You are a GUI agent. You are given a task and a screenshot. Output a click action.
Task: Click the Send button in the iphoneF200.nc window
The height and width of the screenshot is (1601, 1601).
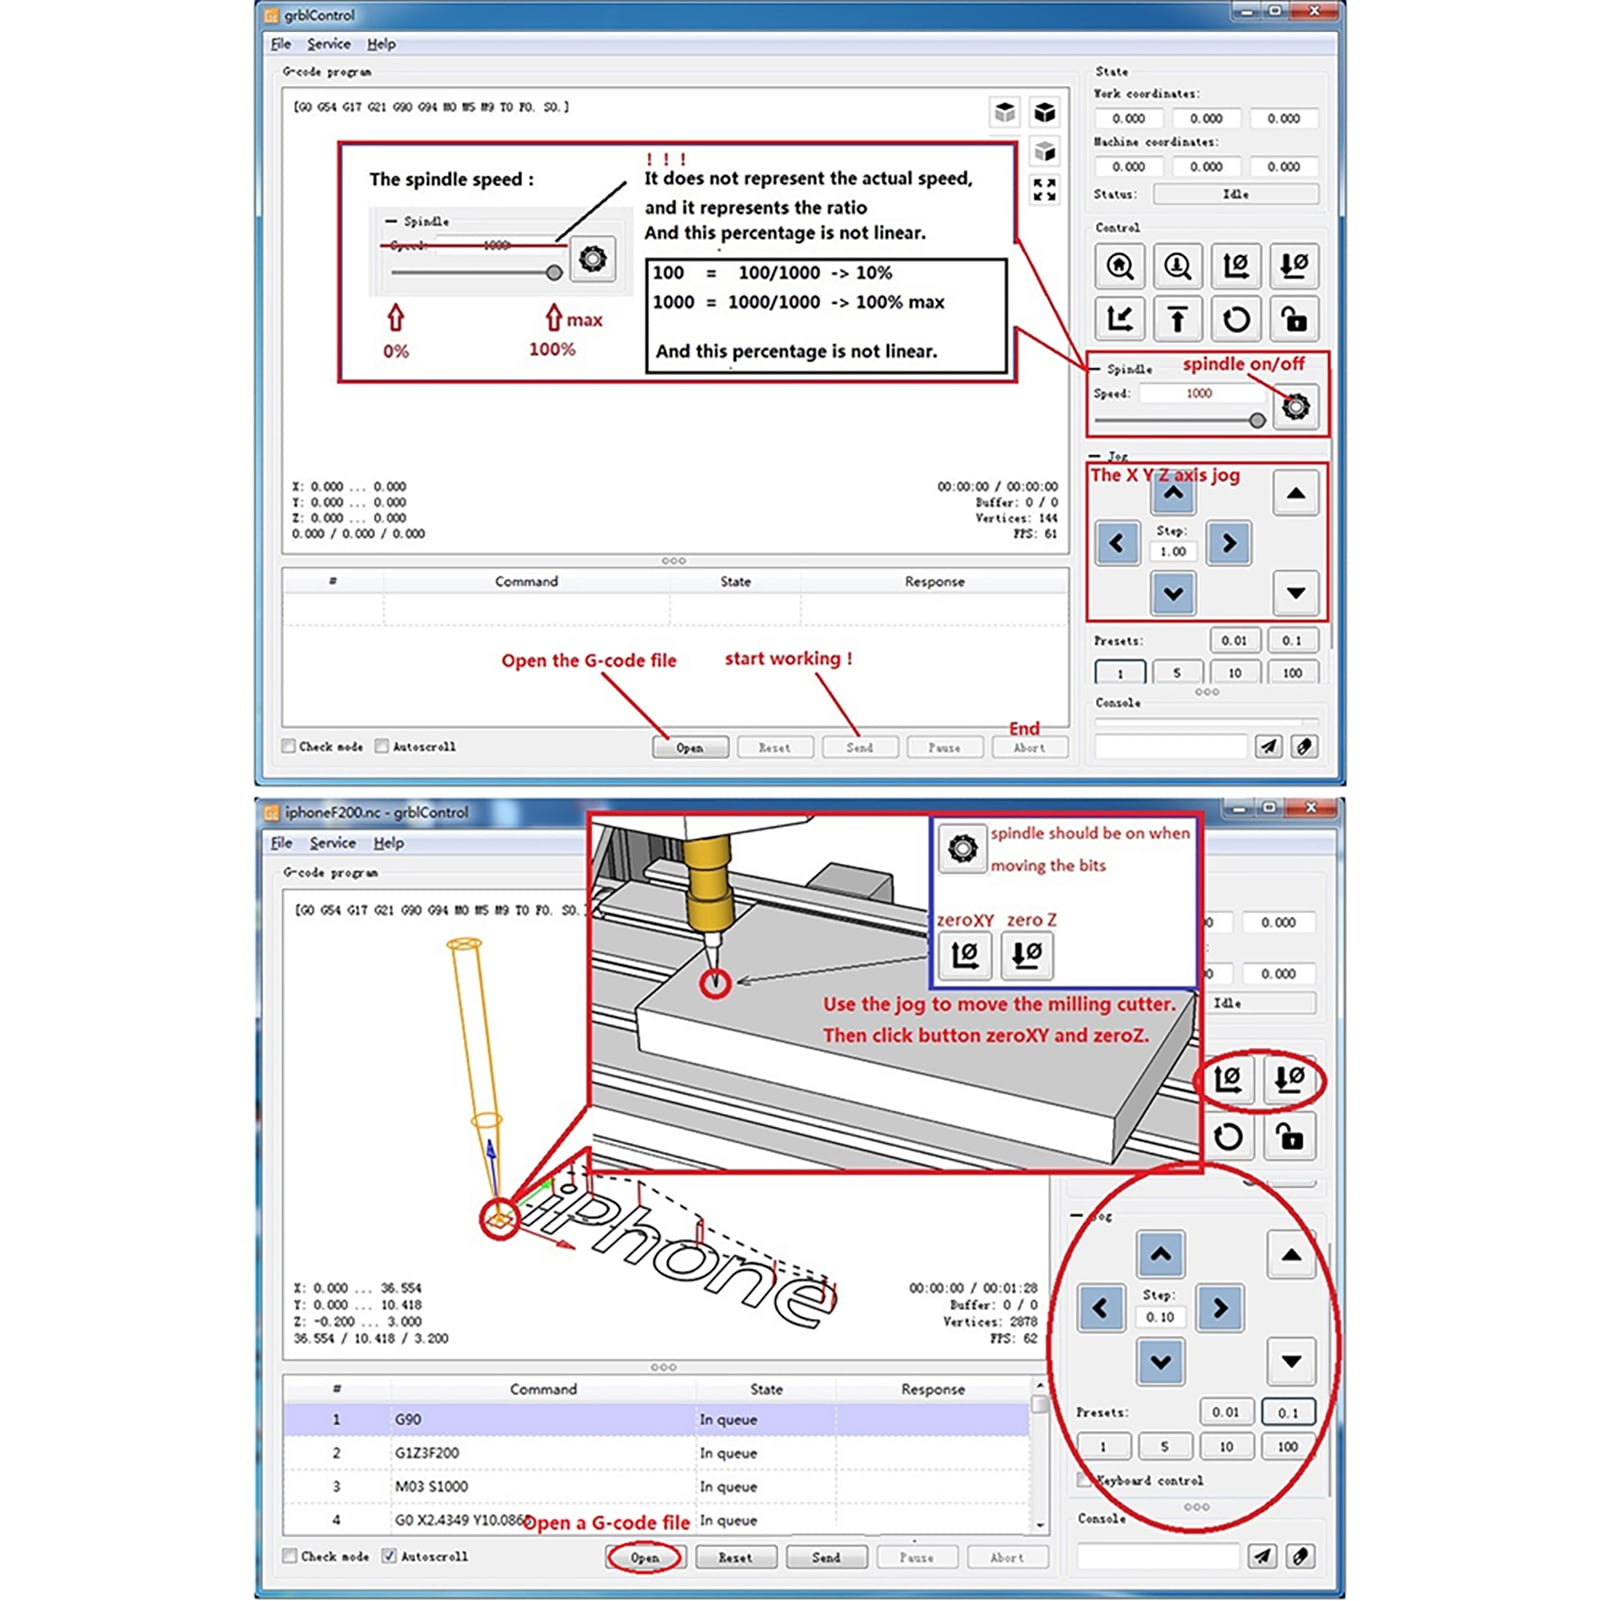click(826, 1557)
